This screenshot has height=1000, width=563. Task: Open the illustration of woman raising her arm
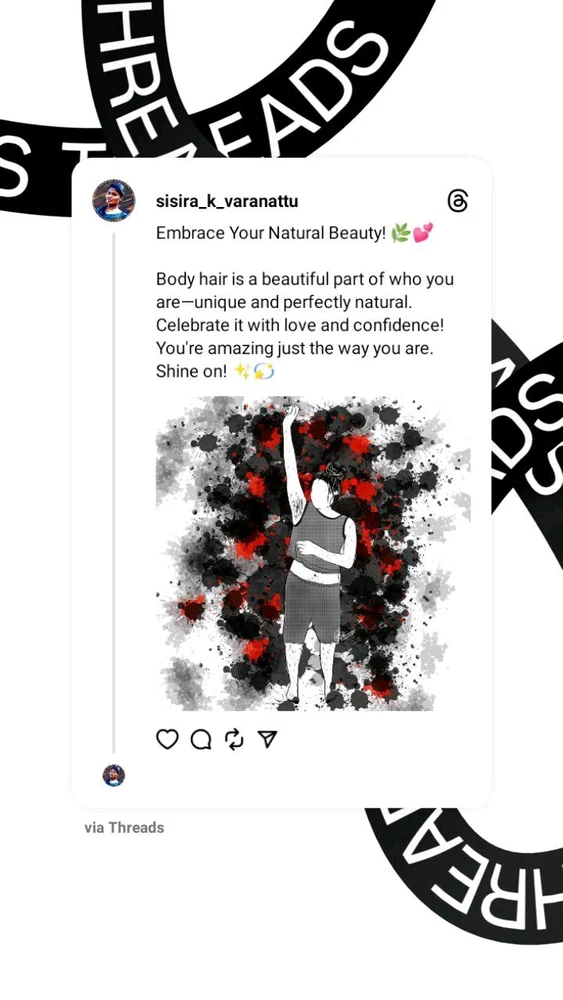click(x=313, y=554)
